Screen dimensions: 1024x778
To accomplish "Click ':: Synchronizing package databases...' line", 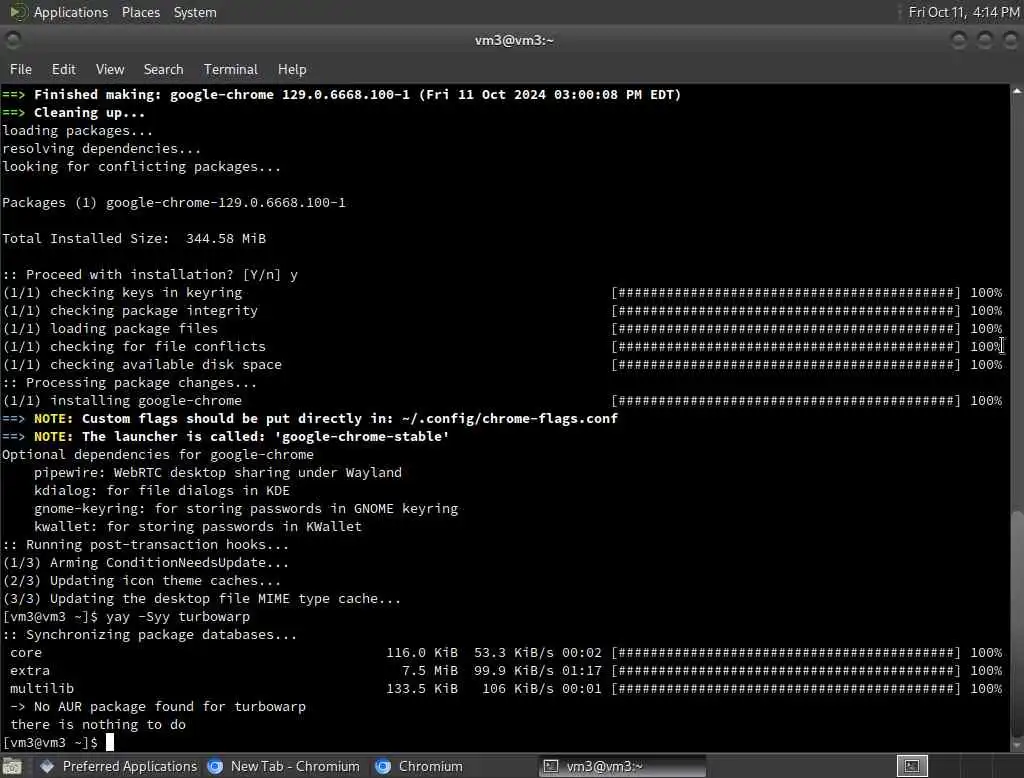I will coord(150,634).
